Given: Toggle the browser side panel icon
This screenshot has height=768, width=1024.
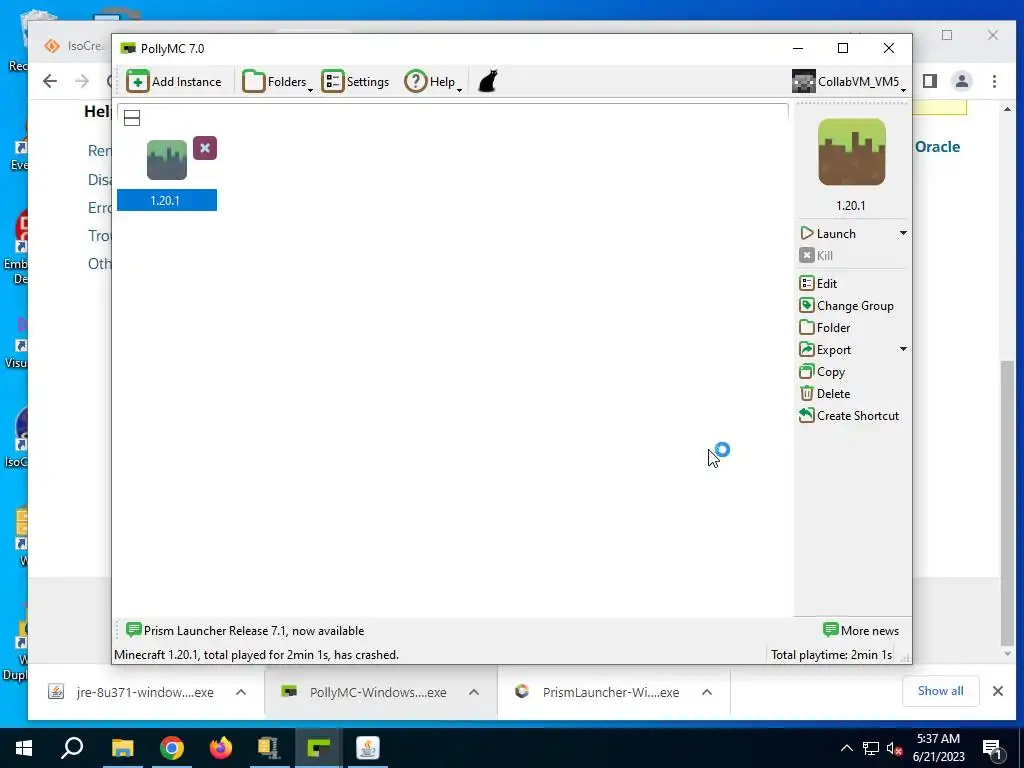Looking at the screenshot, I should point(930,81).
